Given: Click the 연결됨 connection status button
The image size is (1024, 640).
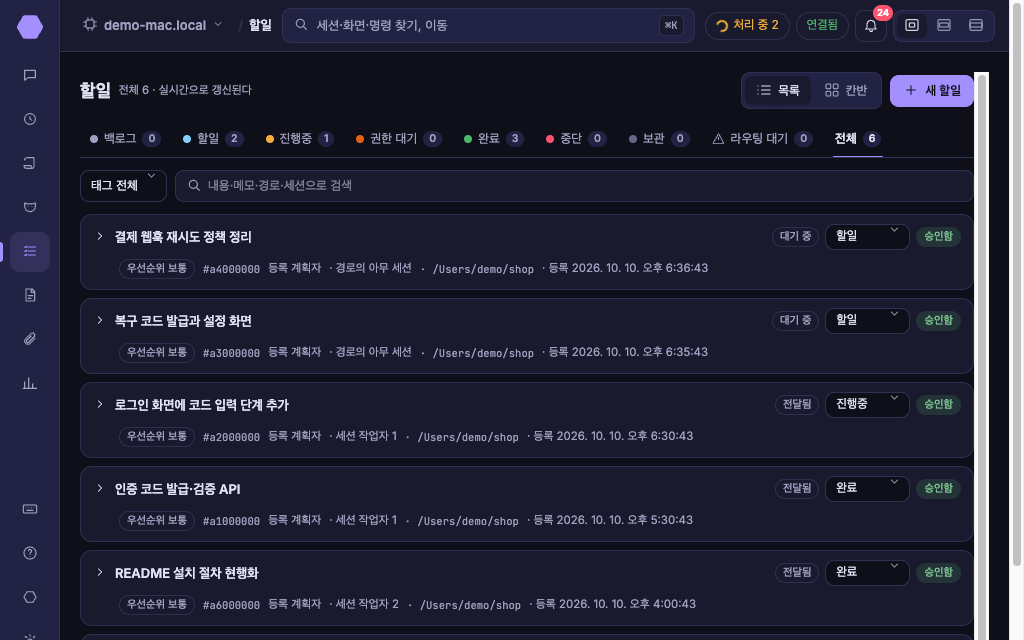Looking at the screenshot, I should (x=822, y=25).
